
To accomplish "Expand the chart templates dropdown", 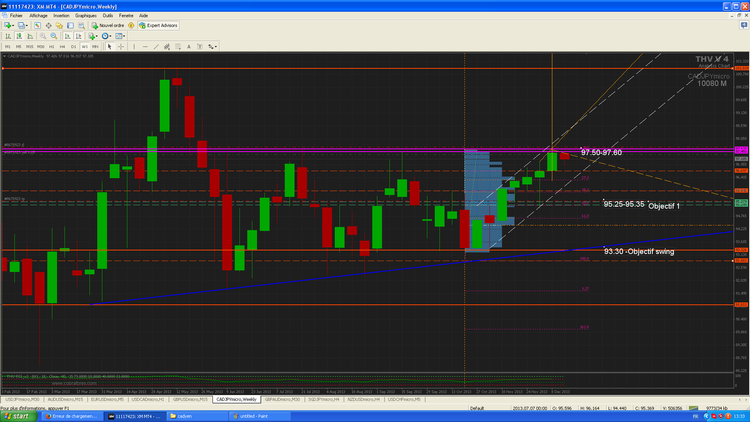I will [124, 36].
